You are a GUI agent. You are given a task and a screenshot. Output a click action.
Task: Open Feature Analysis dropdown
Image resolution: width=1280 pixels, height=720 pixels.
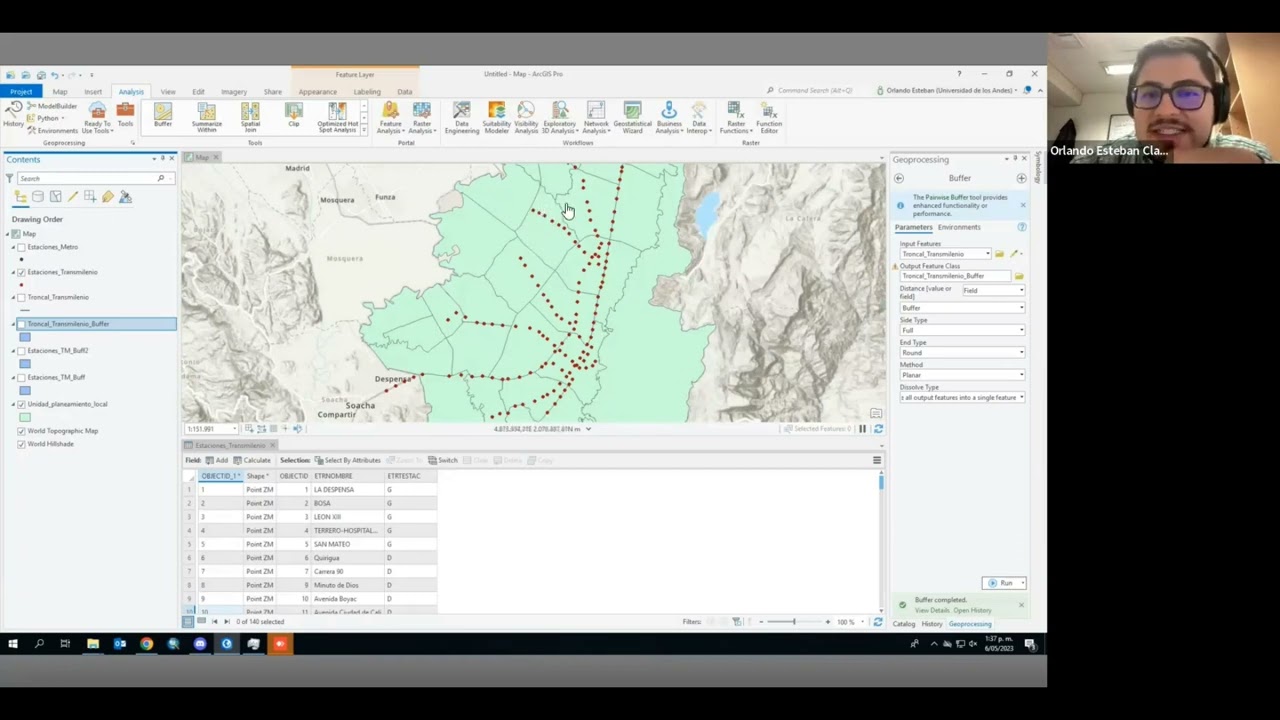pos(390,118)
